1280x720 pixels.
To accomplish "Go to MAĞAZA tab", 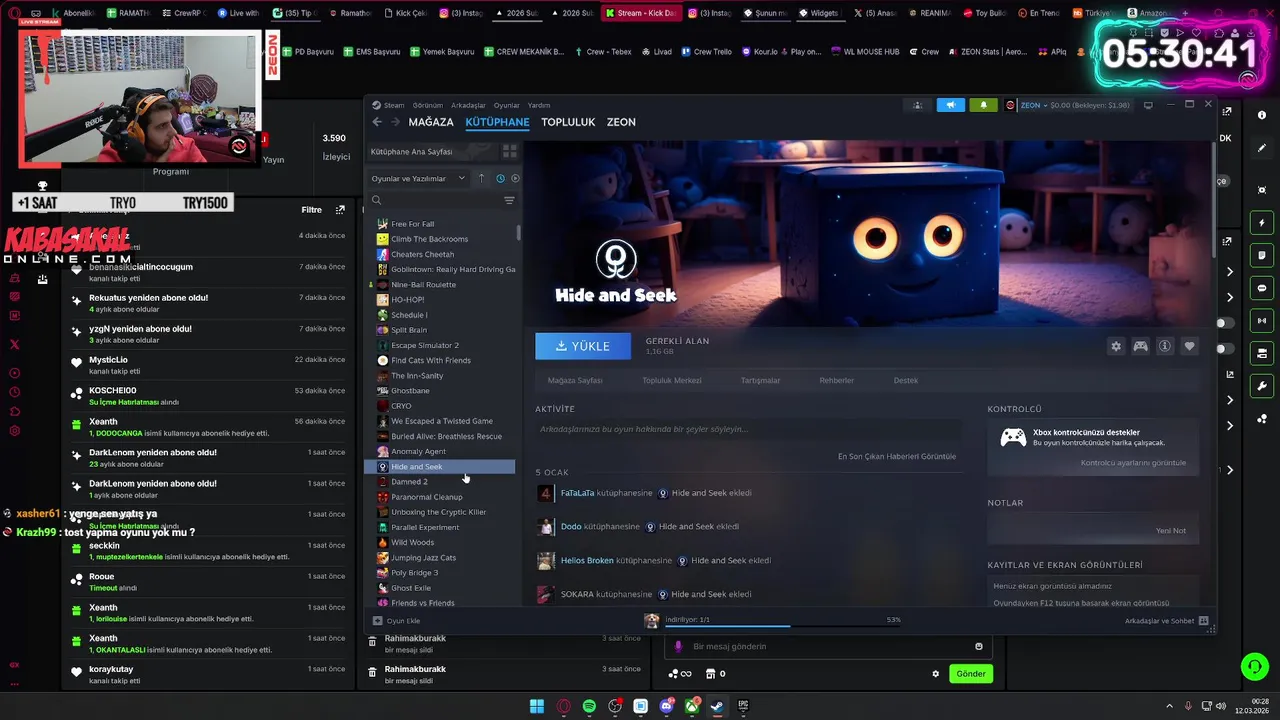I will (431, 122).
